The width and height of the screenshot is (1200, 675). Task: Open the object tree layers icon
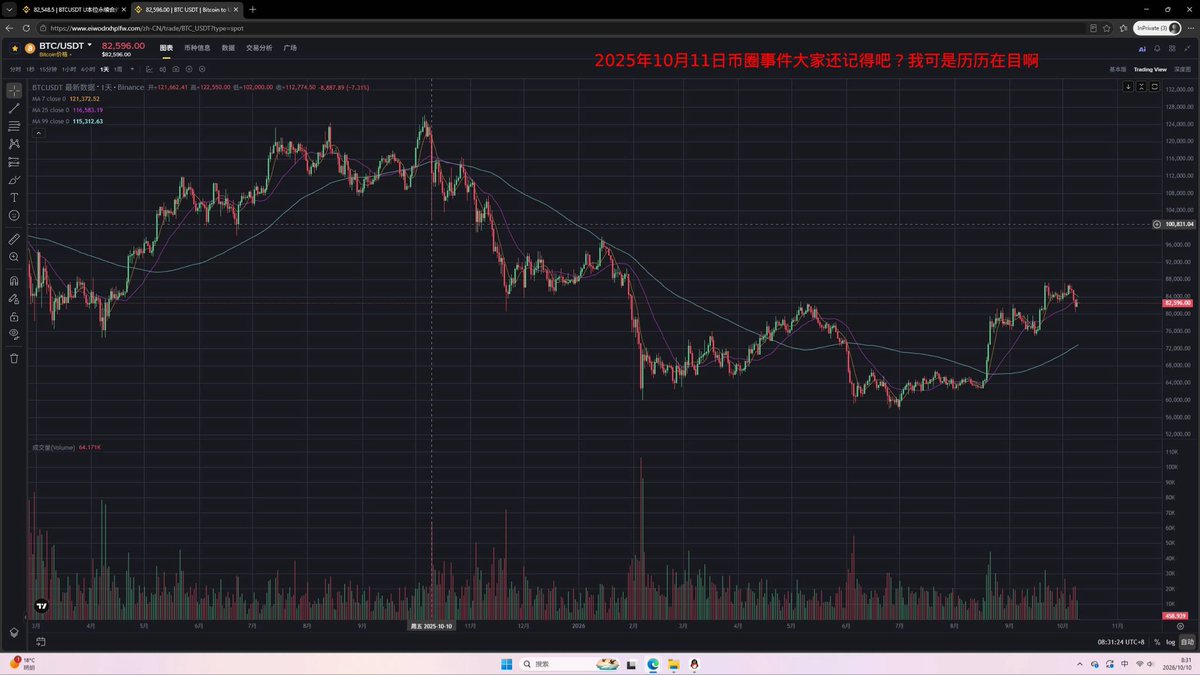(14, 632)
